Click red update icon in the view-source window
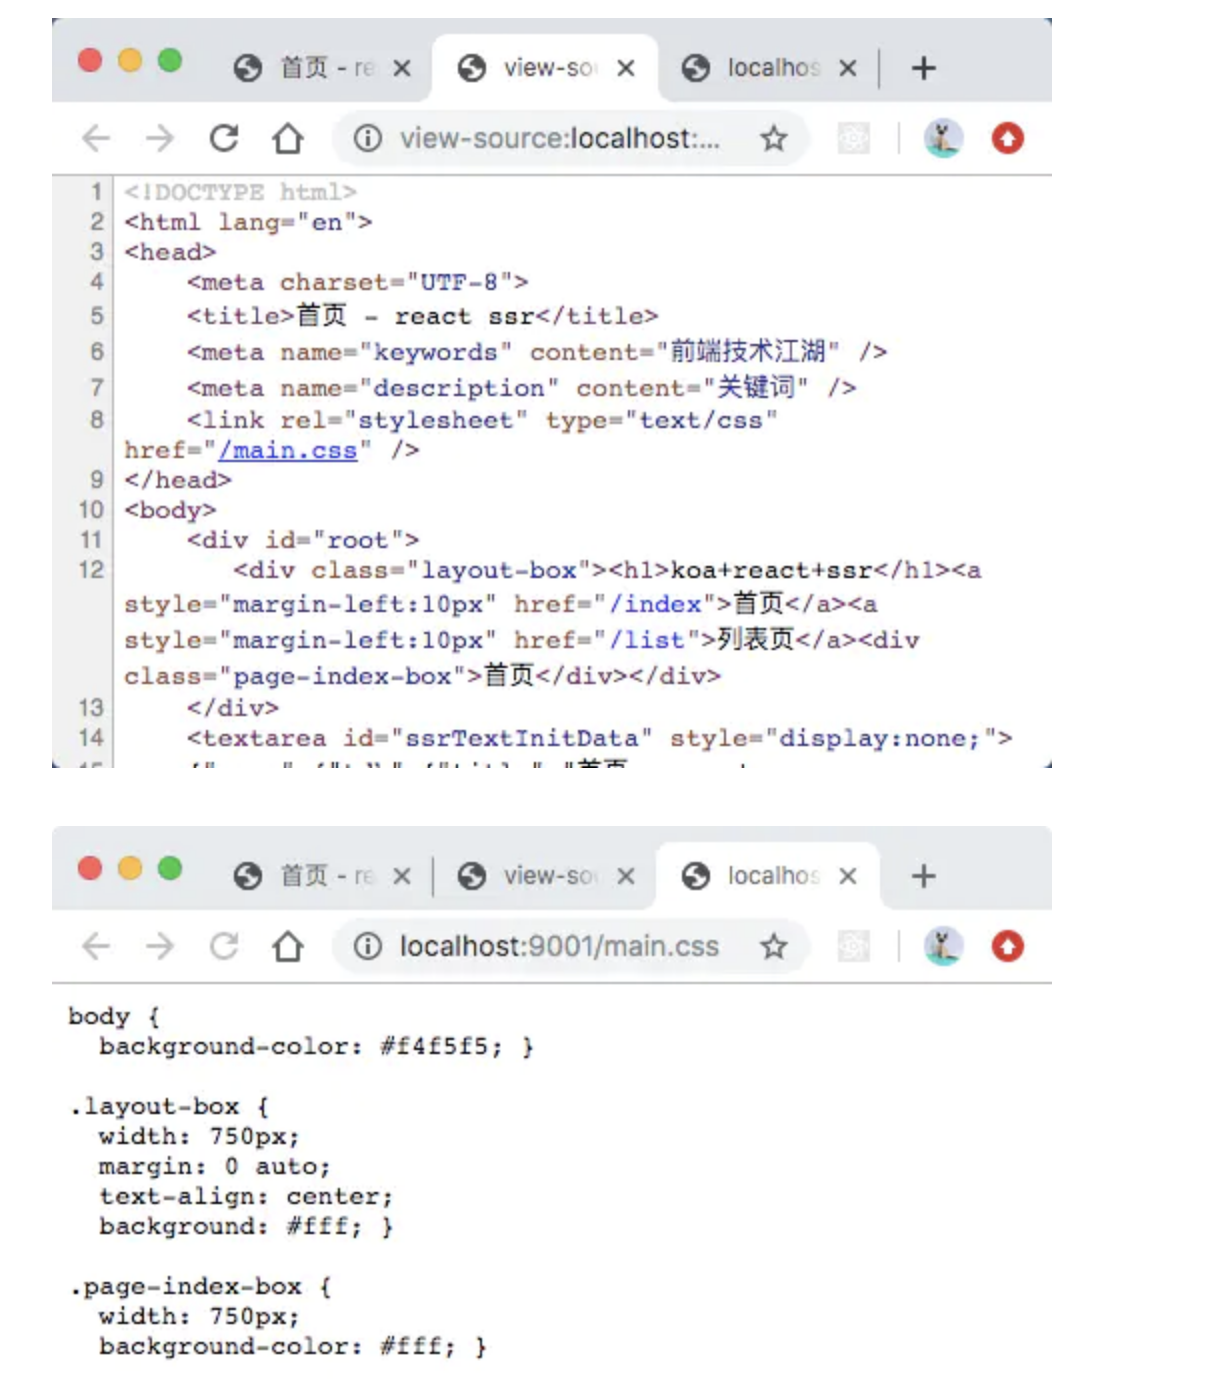 (x=1007, y=138)
